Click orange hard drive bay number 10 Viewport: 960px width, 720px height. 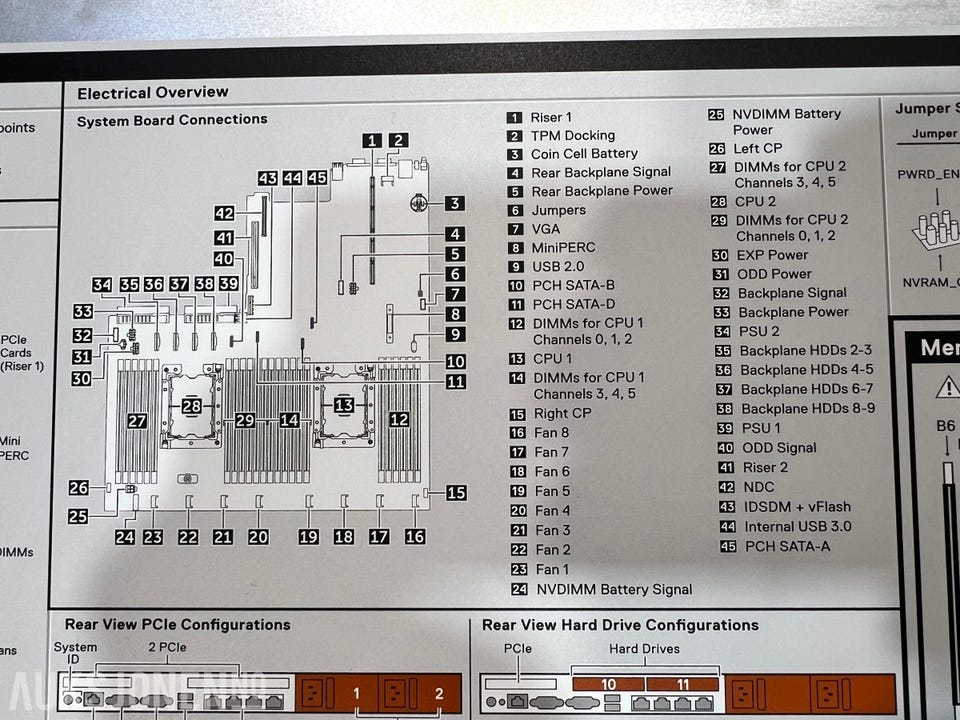608,685
